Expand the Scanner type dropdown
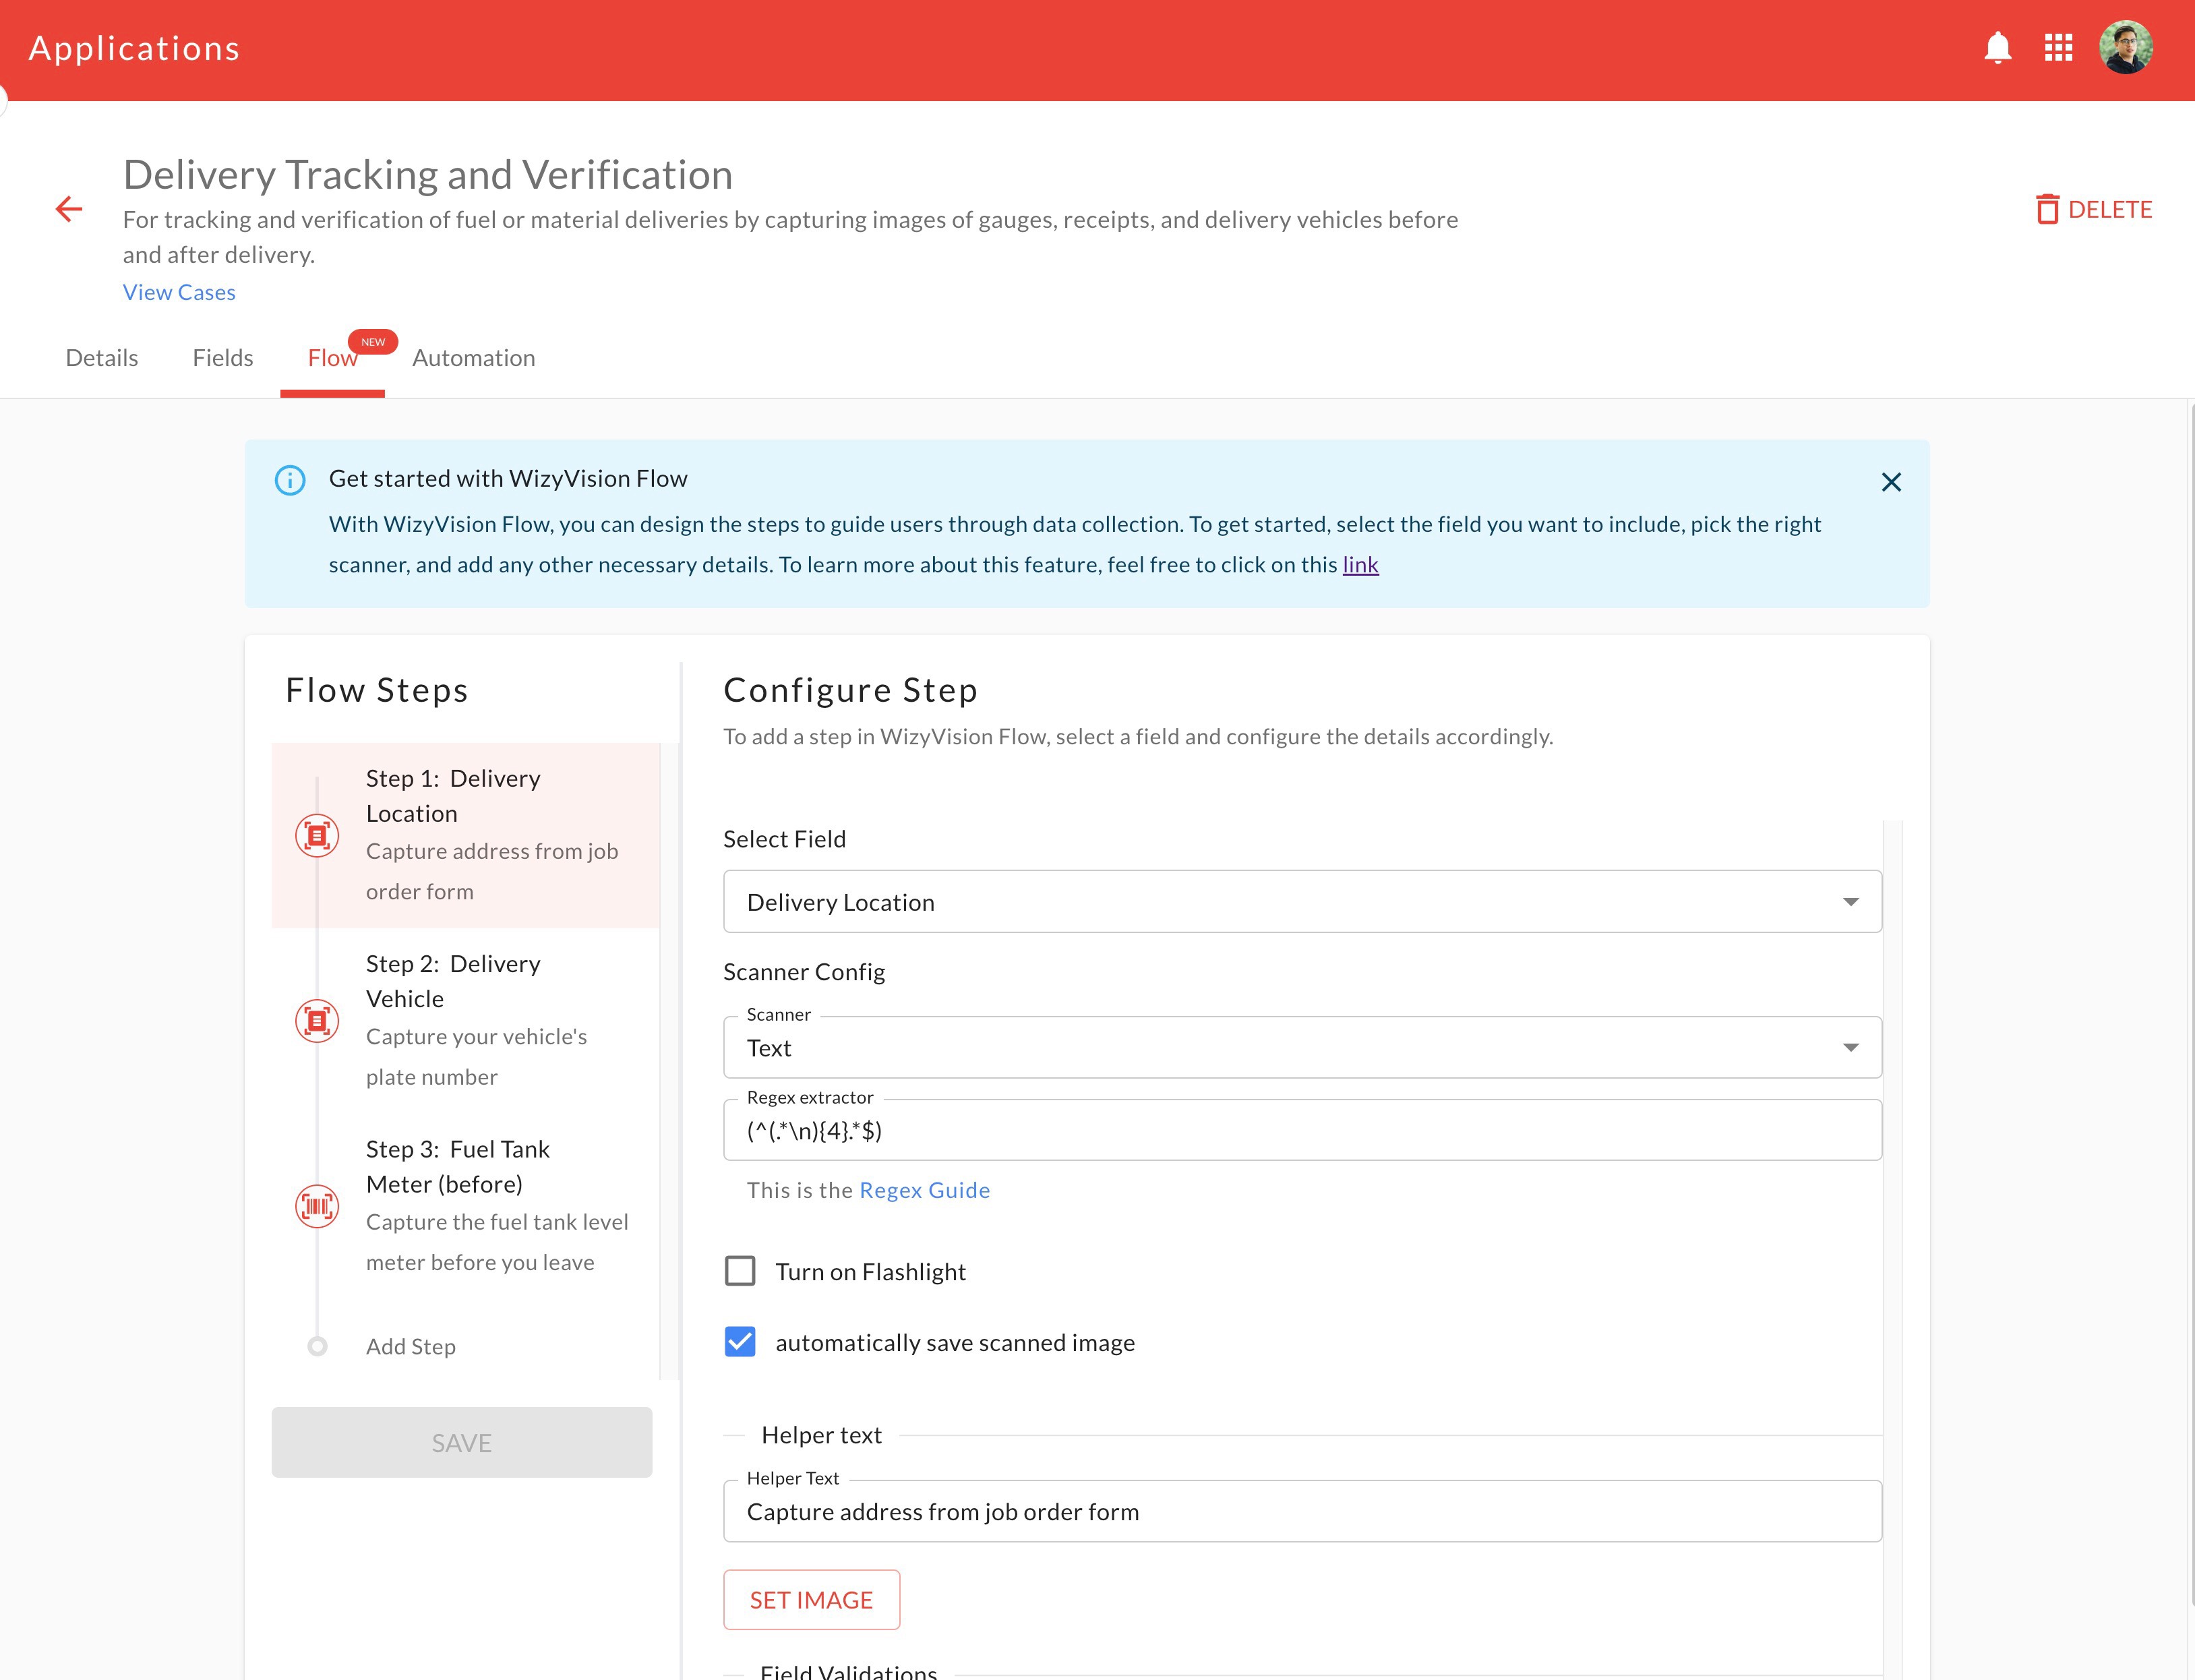This screenshot has height=1680, width=2195. pyautogui.click(x=1301, y=1048)
